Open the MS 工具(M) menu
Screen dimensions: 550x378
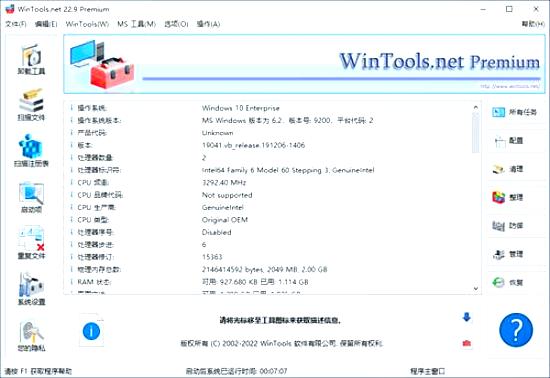[136, 24]
